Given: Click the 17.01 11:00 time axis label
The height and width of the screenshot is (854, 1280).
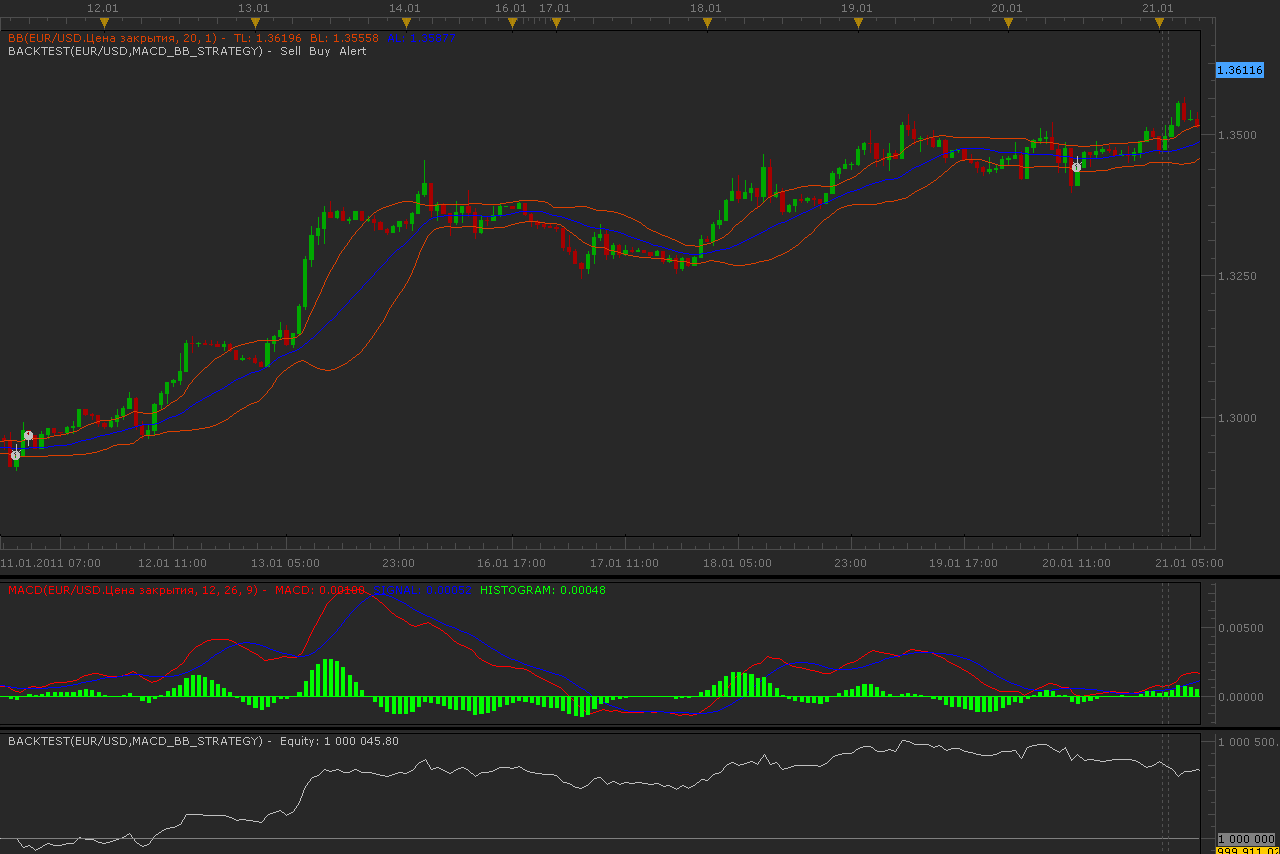Looking at the screenshot, I should (x=624, y=563).
